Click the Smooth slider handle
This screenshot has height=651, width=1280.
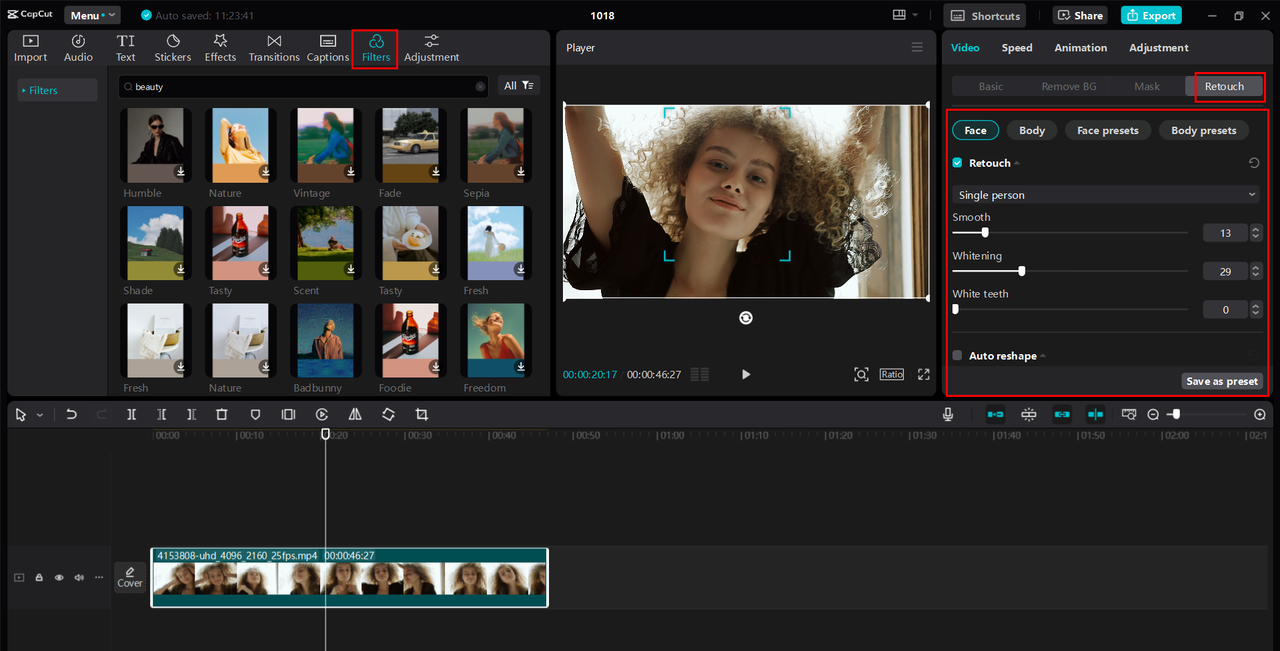[985, 232]
